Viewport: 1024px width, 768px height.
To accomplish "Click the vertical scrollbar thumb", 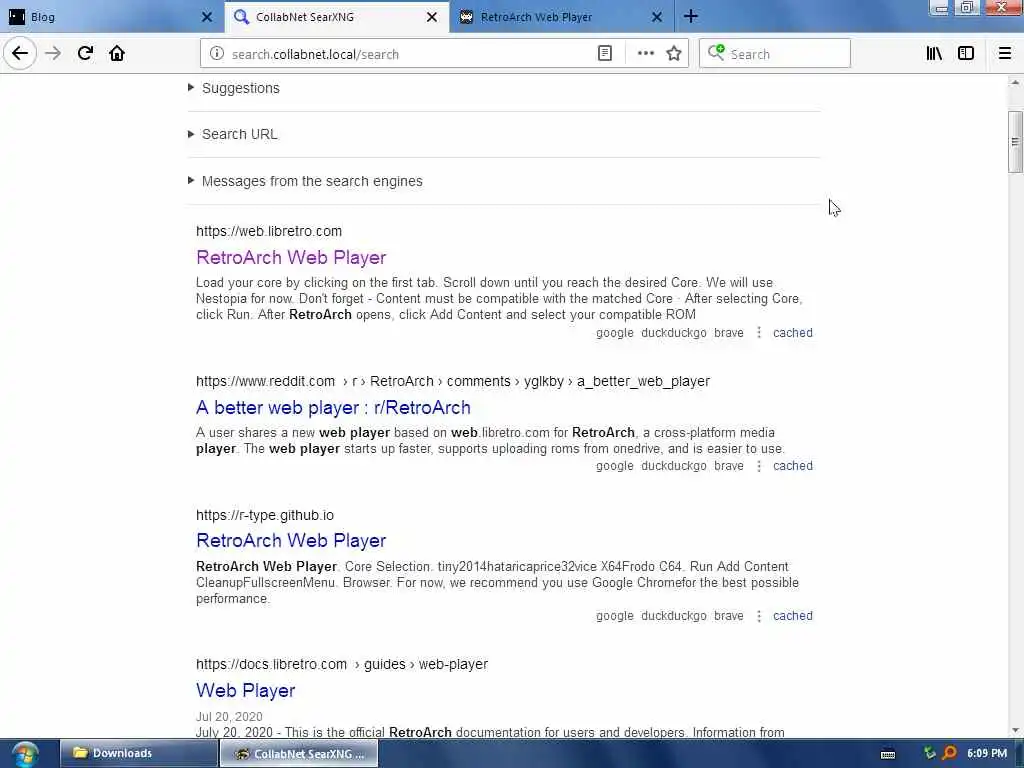I will pyautogui.click(x=1015, y=142).
